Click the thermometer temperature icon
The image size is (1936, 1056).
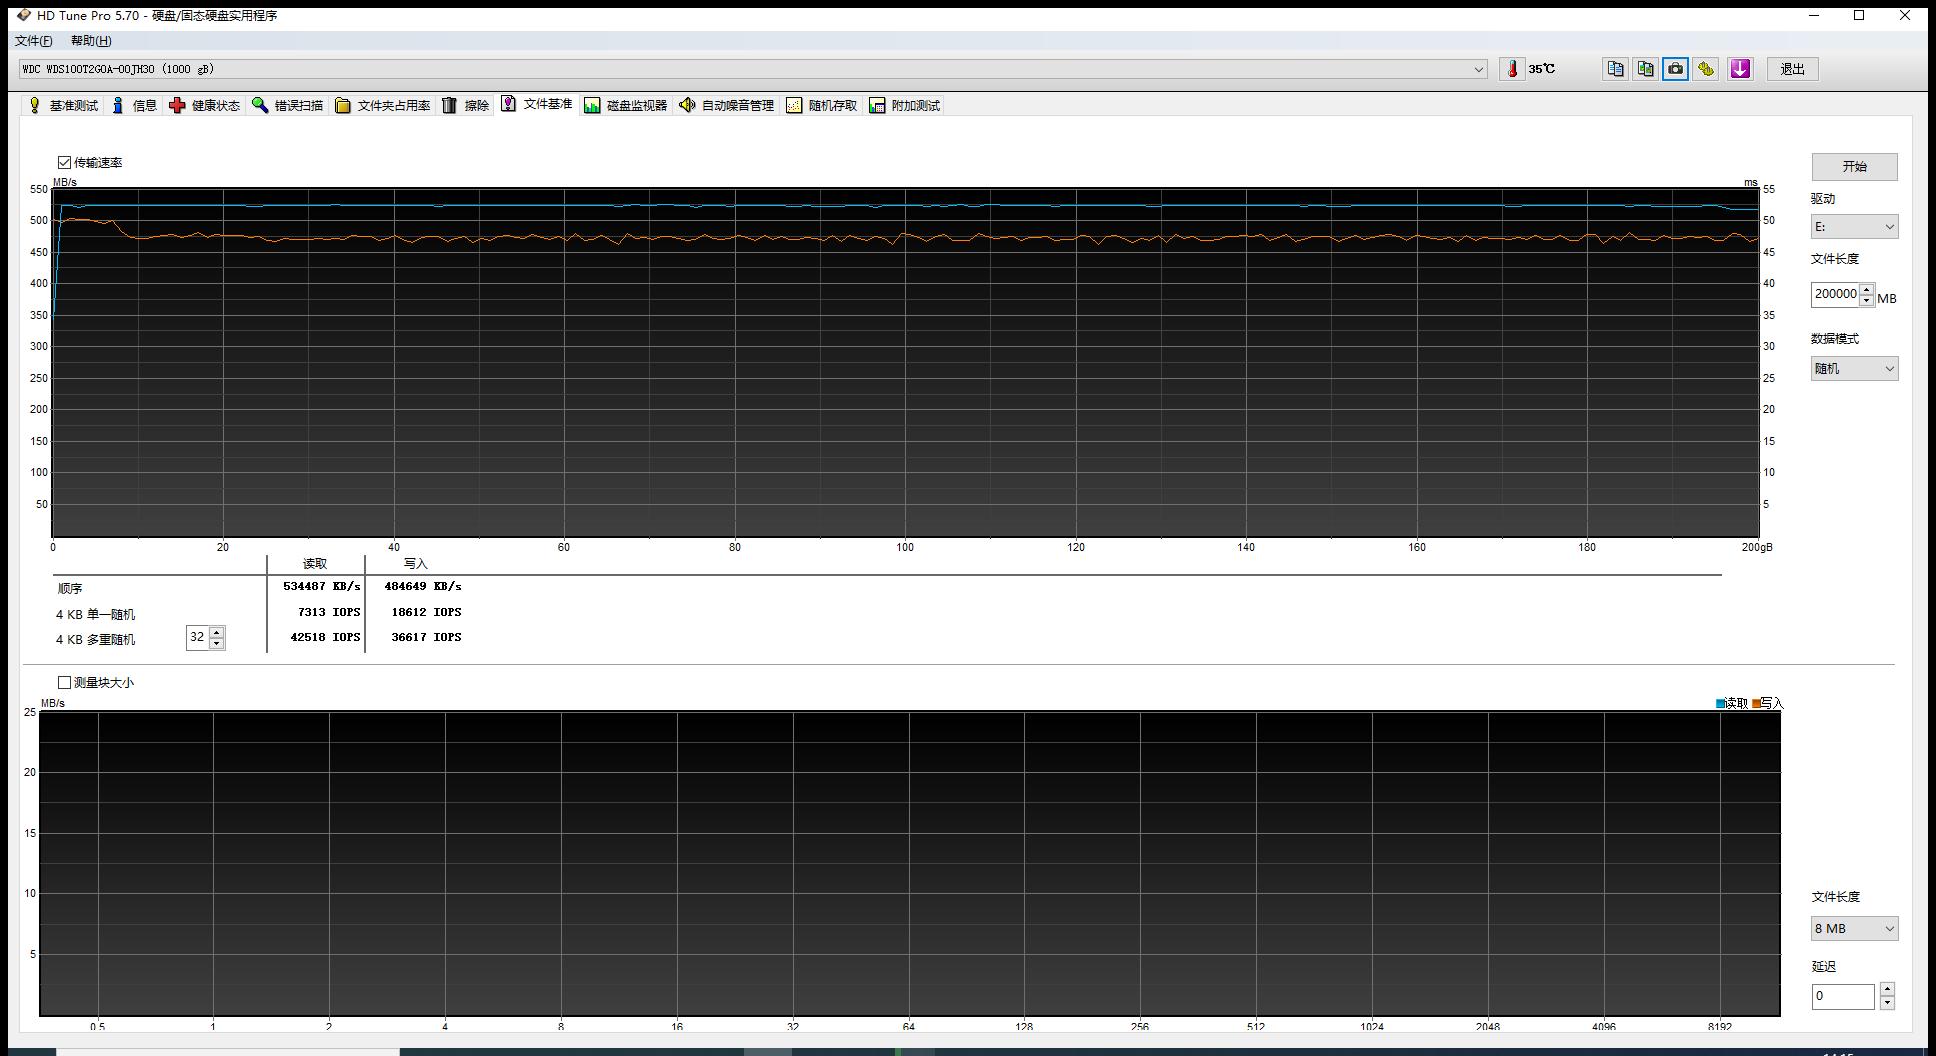click(1512, 69)
